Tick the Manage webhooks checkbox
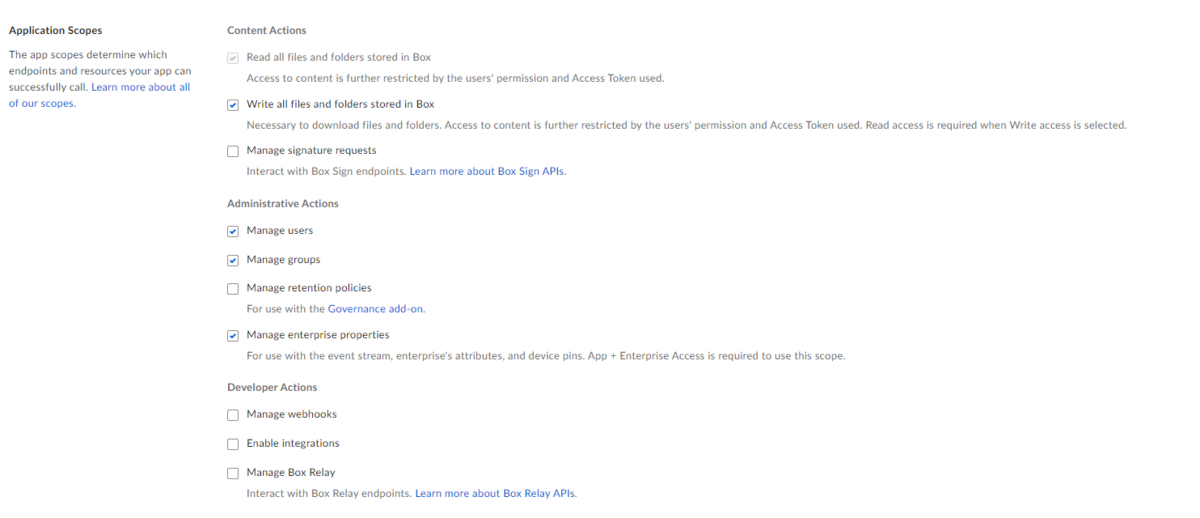The height and width of the screenshot is (518, 1200). tap(233, 415)
